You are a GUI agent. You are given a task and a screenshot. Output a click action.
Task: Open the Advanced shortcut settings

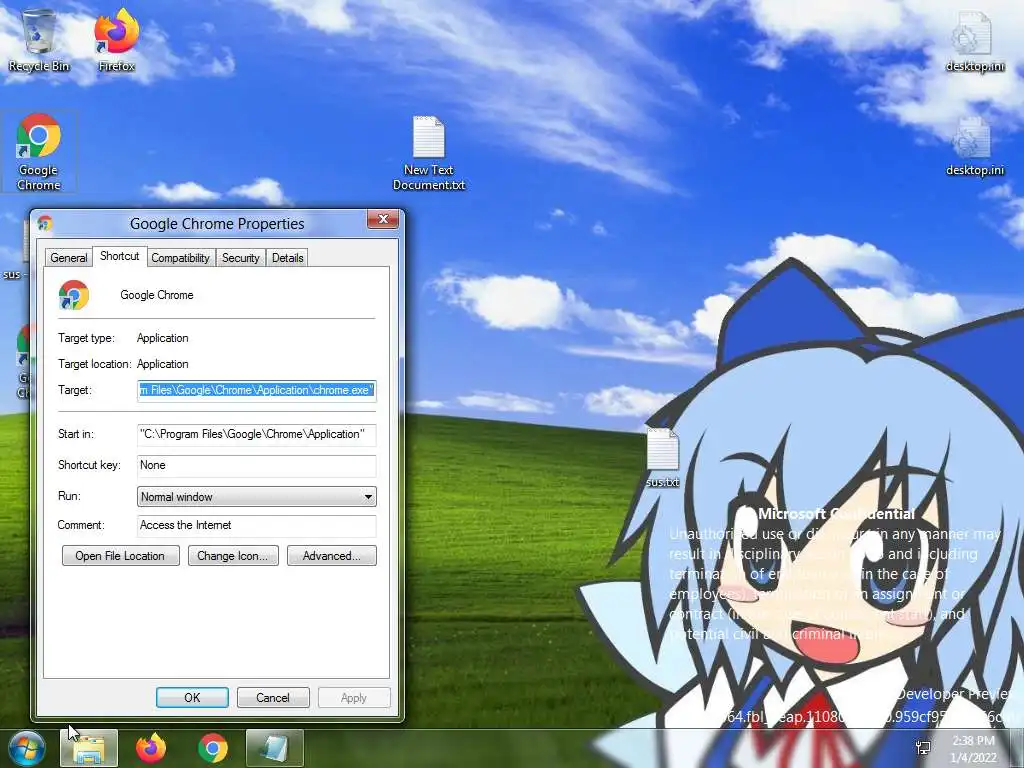point(332,556)
